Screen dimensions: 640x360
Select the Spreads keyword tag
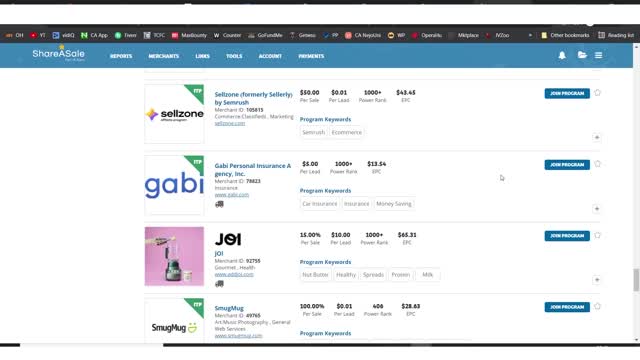coord(373,275)
